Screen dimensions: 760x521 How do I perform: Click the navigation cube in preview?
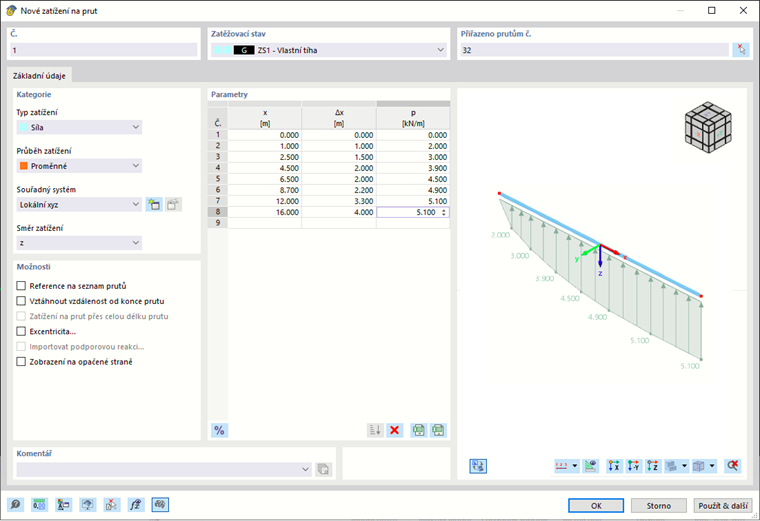[708, 127]
